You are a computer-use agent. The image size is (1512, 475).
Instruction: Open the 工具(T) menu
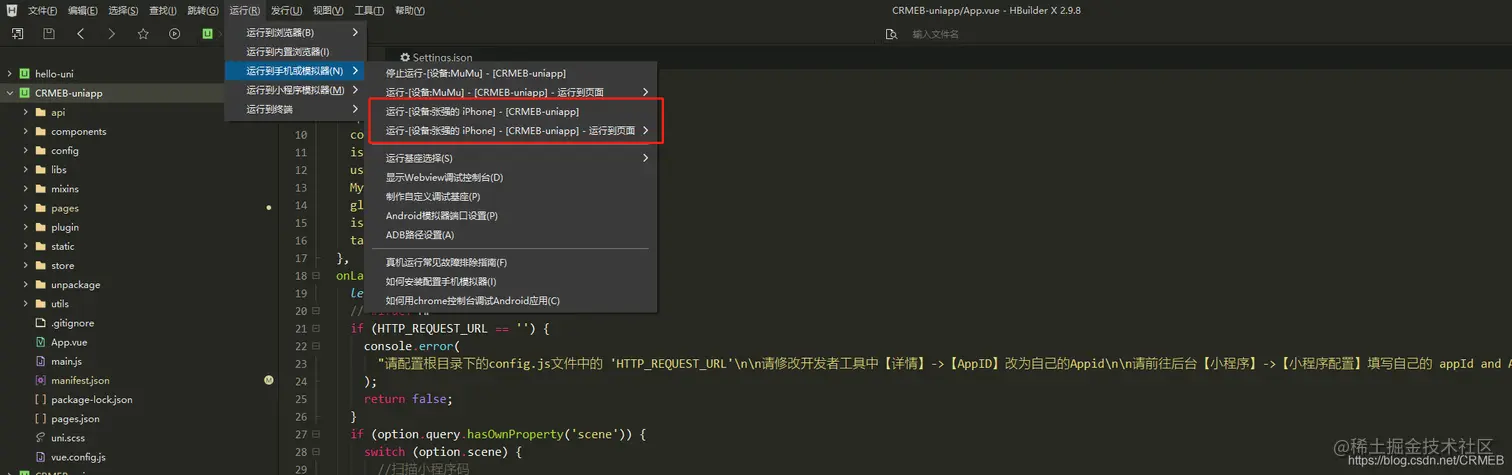[x=369, y=10]
